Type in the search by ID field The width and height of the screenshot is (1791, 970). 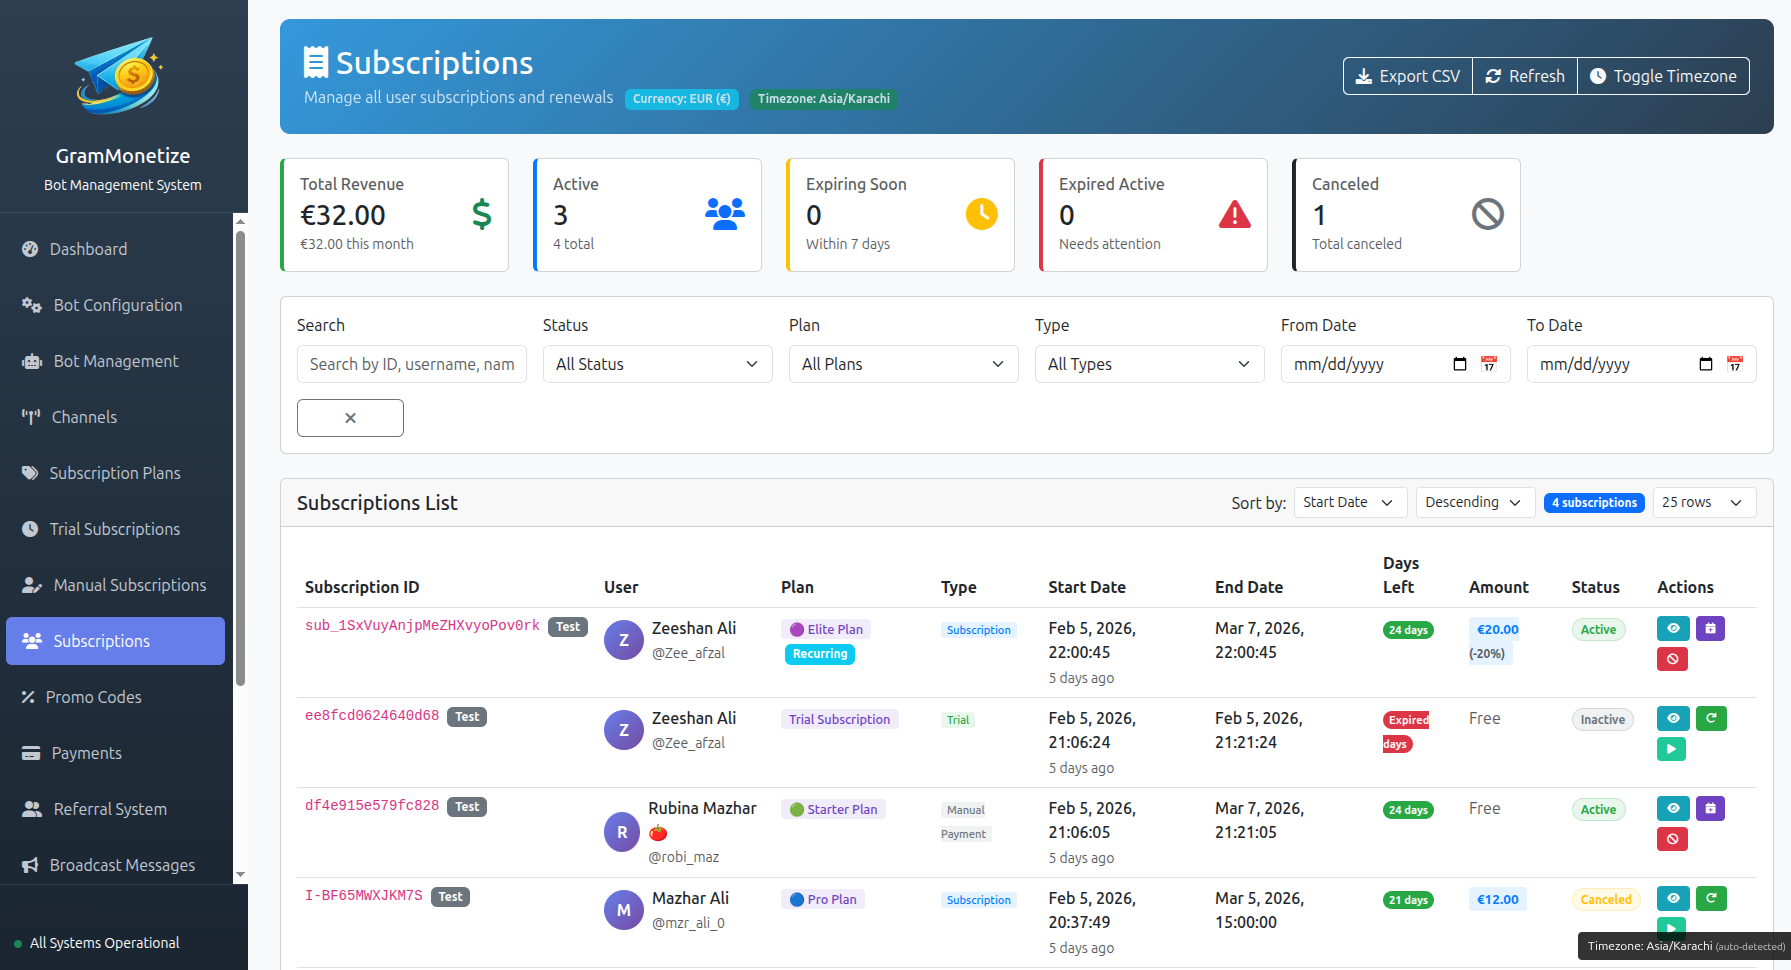point(411,364)
